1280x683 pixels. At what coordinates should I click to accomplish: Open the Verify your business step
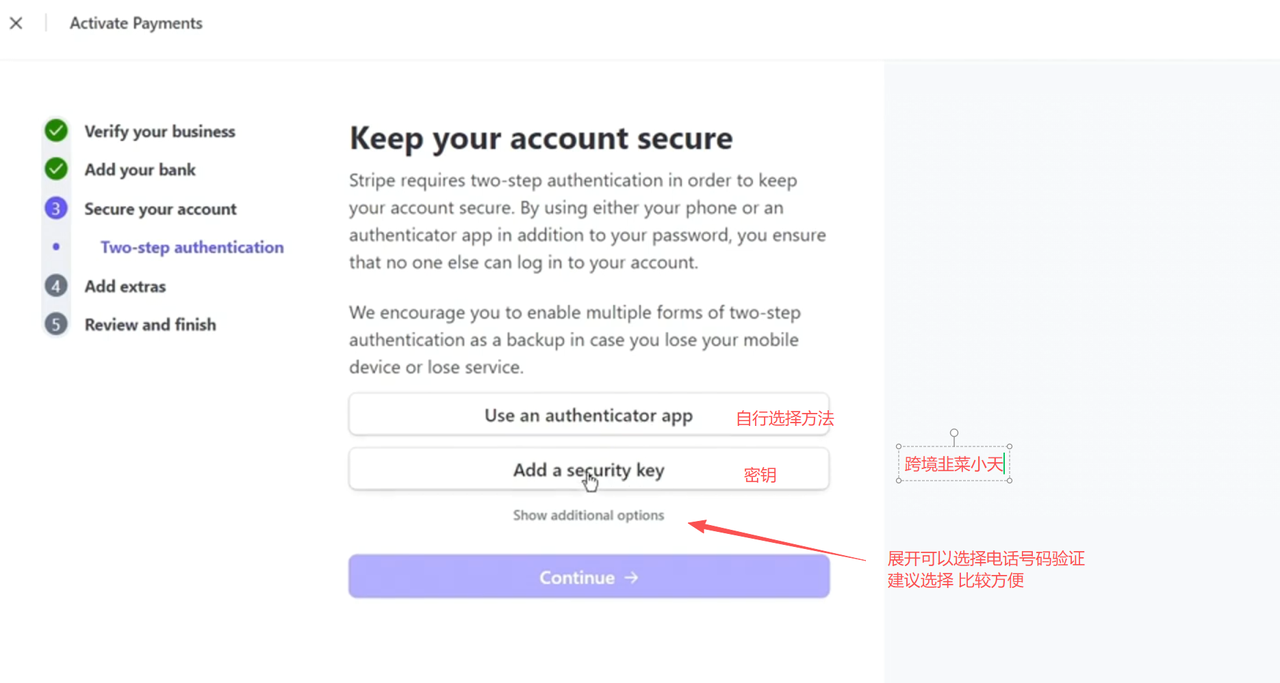[x=160, y=131]
